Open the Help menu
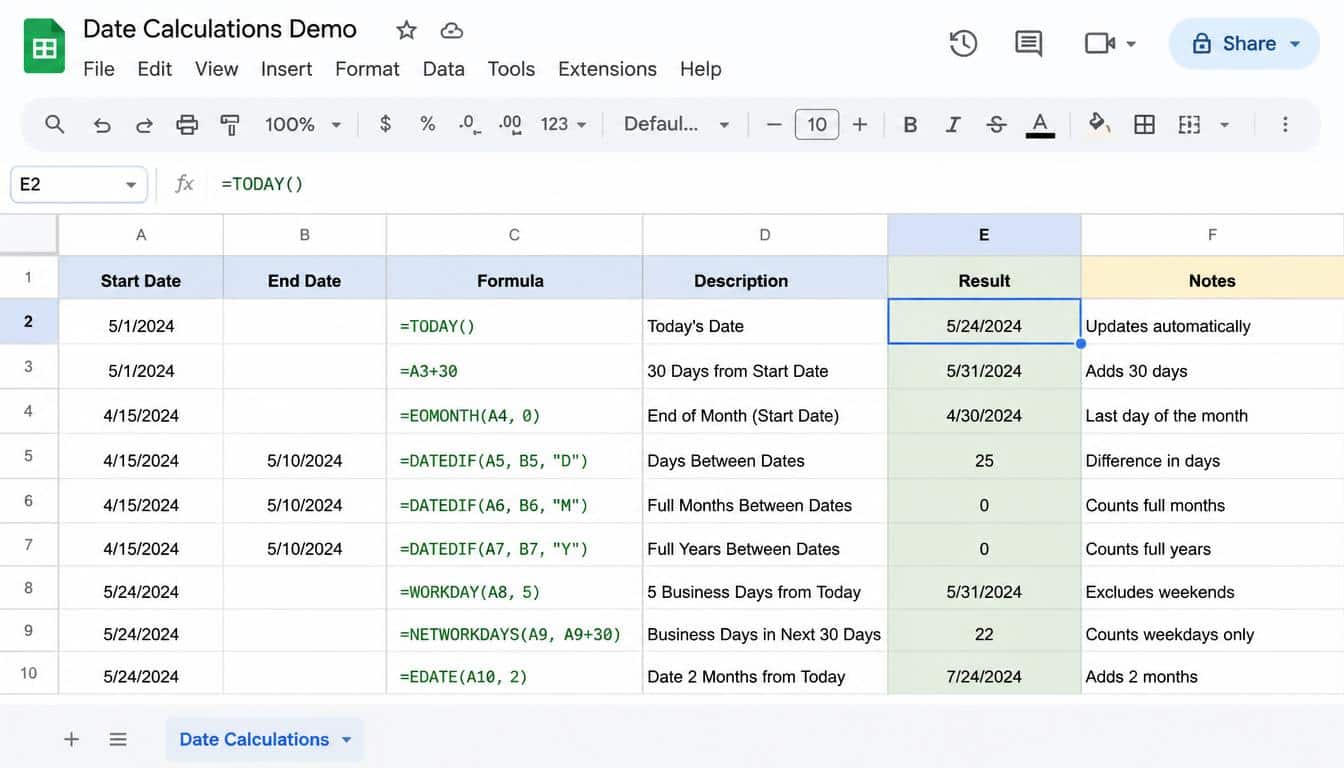Screen dimensions: 1344x768 (x=700, y=69)
